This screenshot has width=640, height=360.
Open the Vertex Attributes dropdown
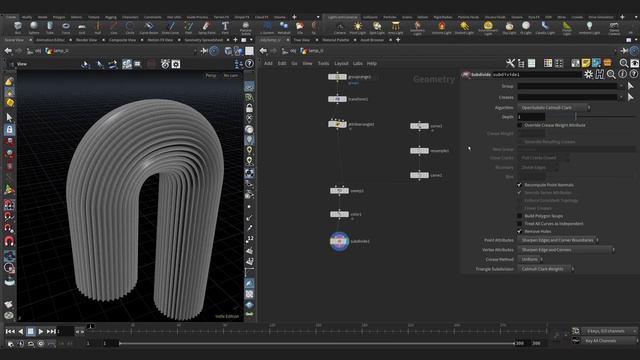pos(566,250)
